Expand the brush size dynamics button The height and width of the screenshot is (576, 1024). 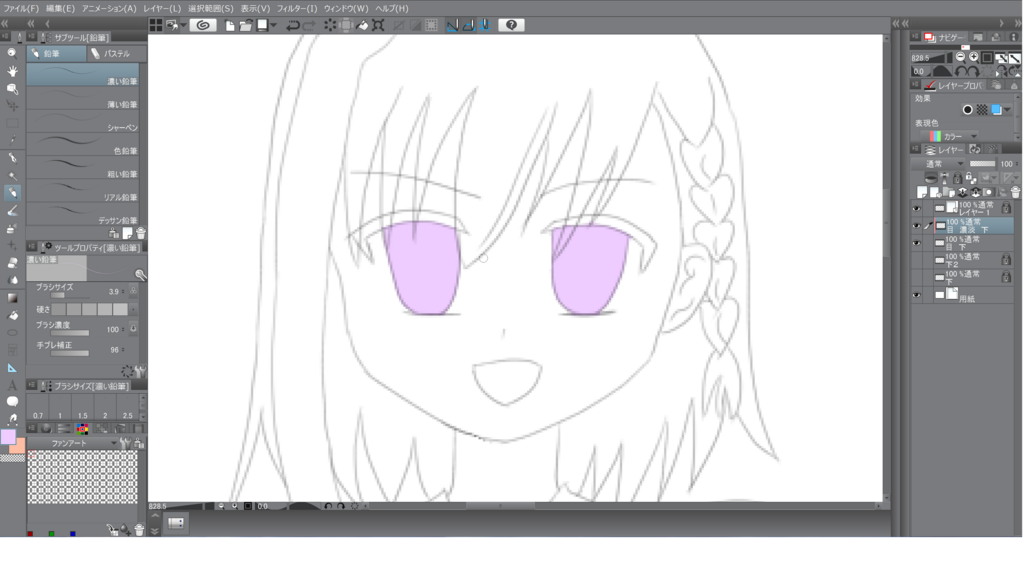pos(133,291)
